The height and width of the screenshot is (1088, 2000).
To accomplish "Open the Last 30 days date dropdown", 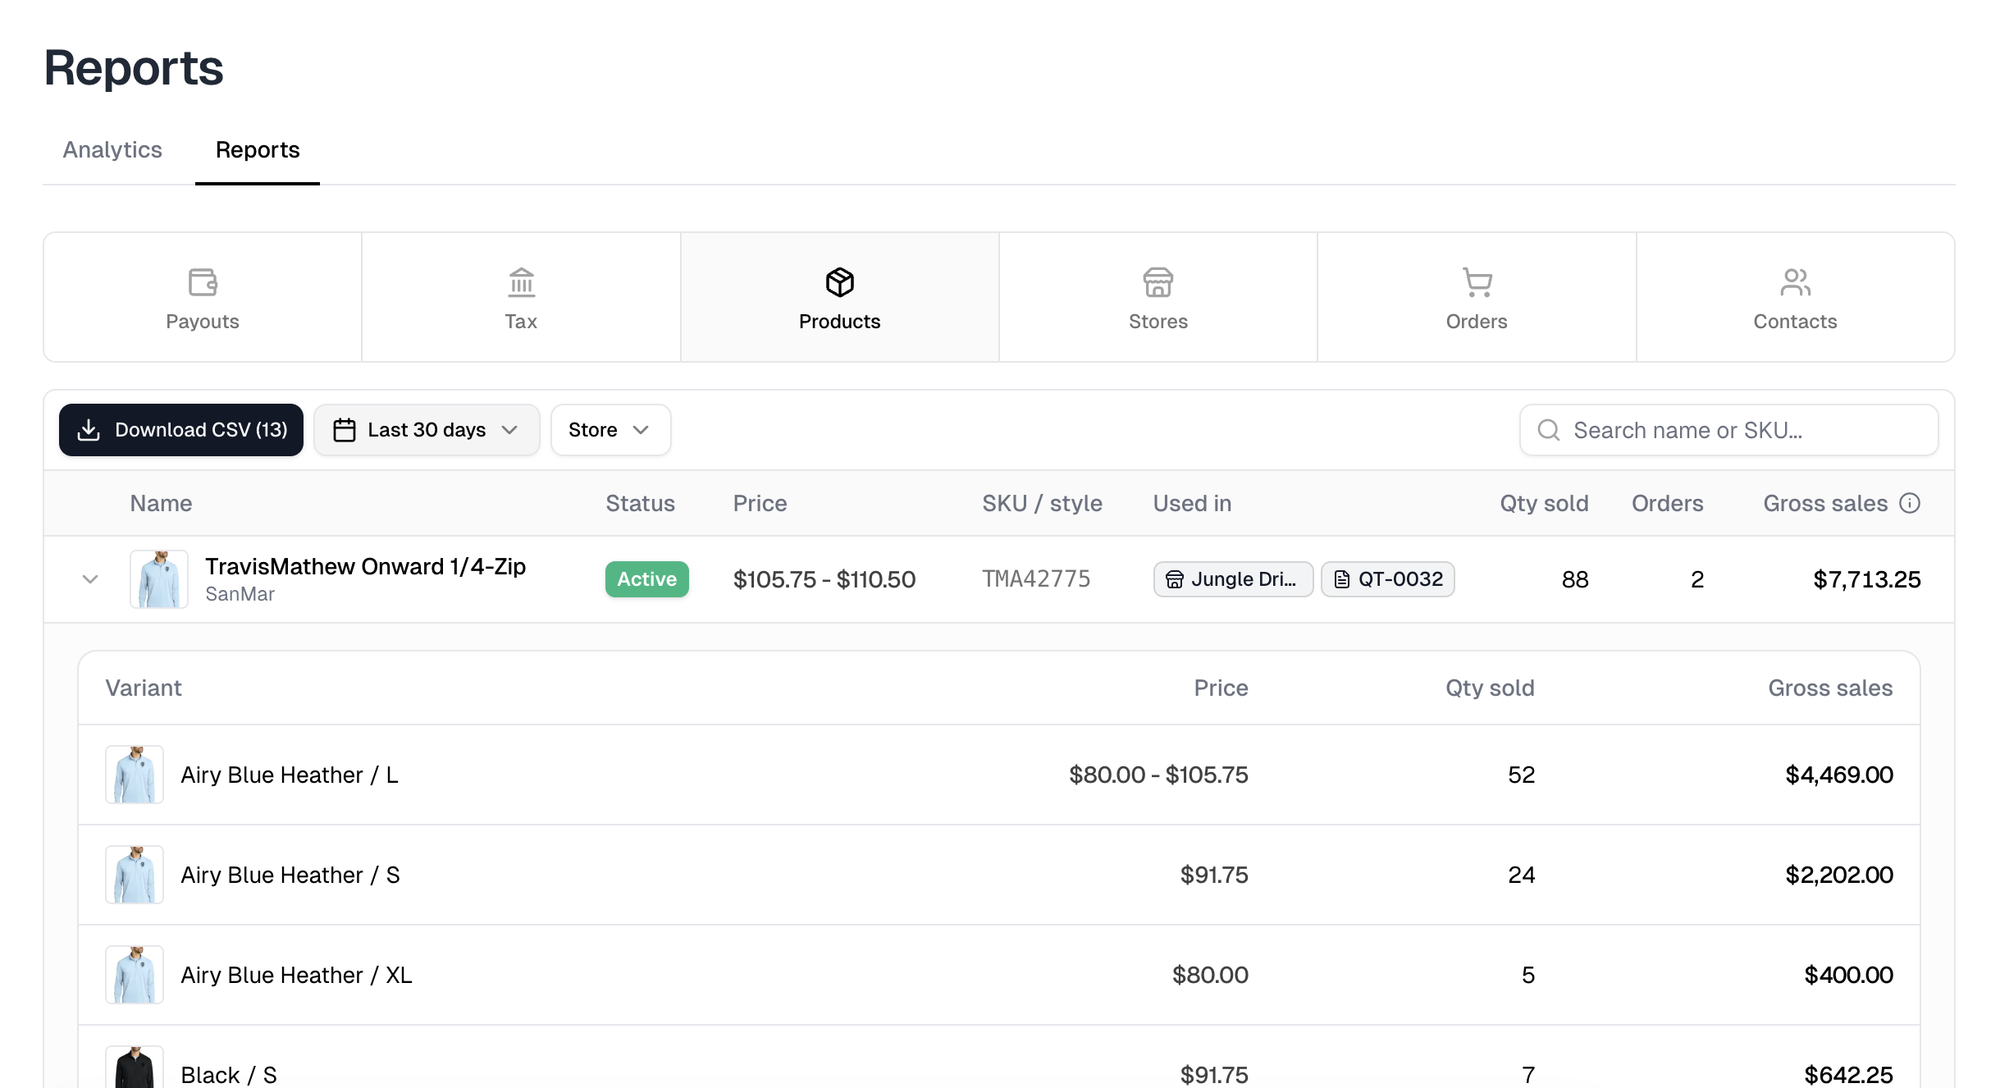I will pos(427,430).
